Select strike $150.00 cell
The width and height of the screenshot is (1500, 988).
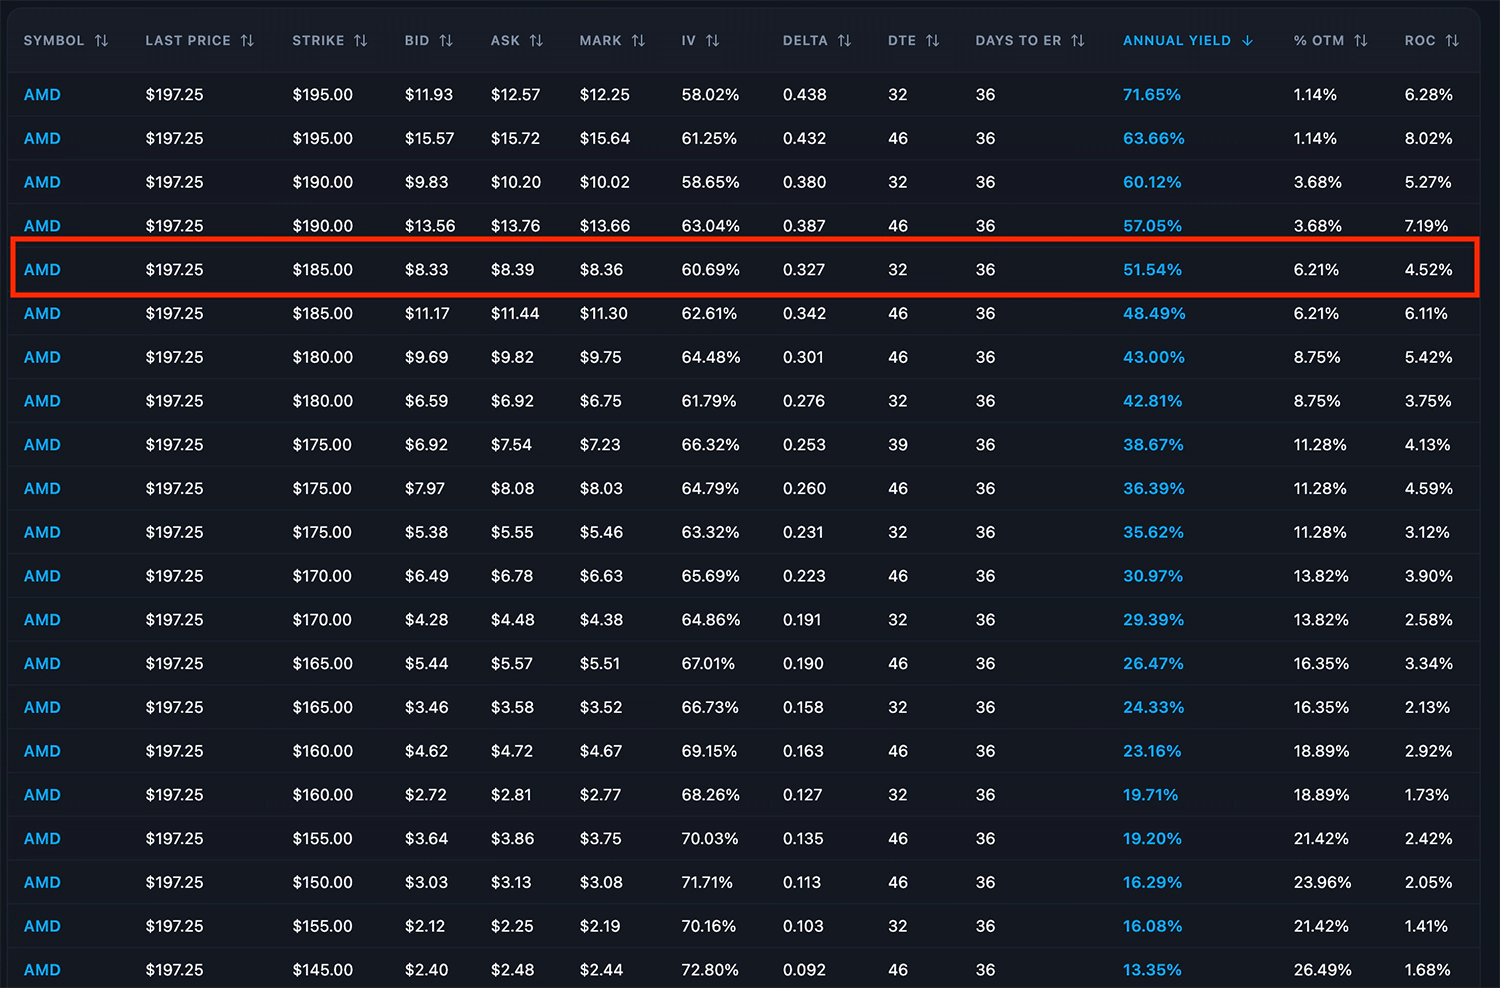(322, 883)
